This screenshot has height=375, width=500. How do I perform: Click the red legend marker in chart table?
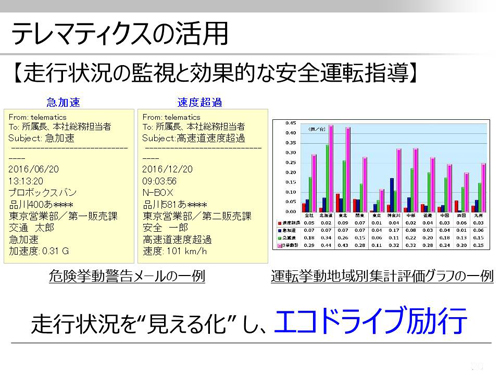pyautogui.click(x=280, y=223)
